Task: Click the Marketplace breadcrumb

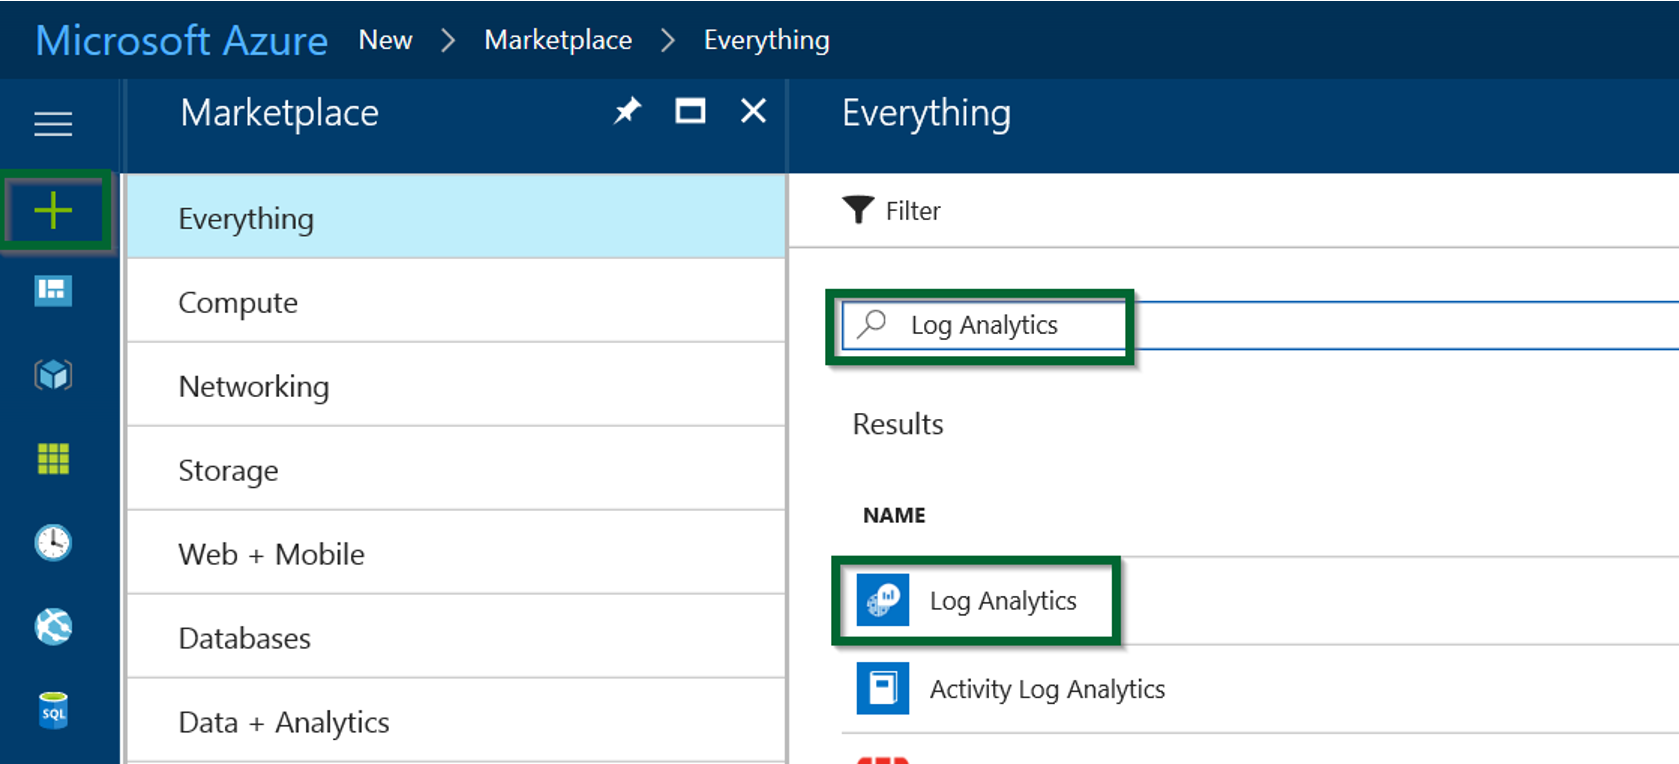Action: click(558, 40)
